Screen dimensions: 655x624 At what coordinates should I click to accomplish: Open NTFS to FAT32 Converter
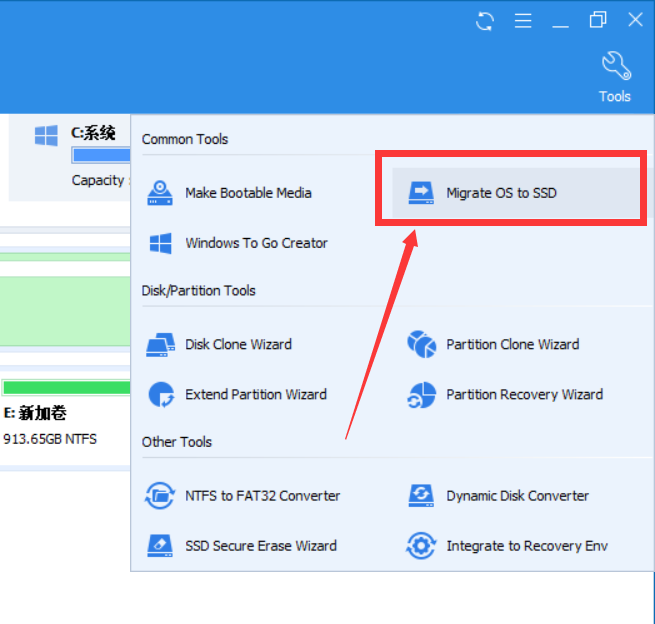262,496
